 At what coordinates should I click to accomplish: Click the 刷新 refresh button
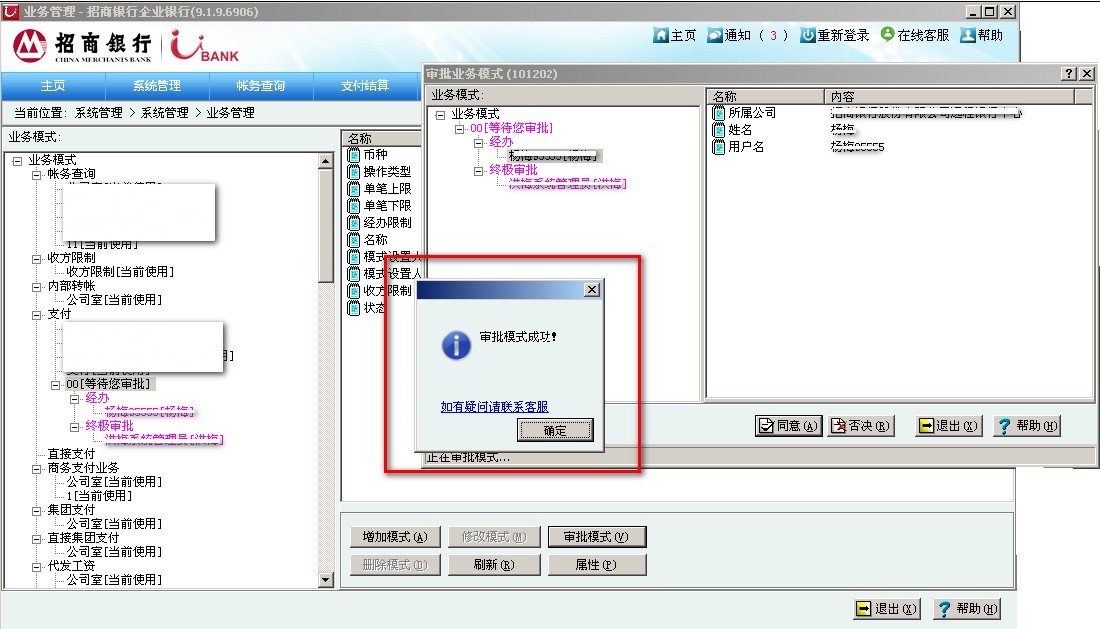click(x=493, y=565)
